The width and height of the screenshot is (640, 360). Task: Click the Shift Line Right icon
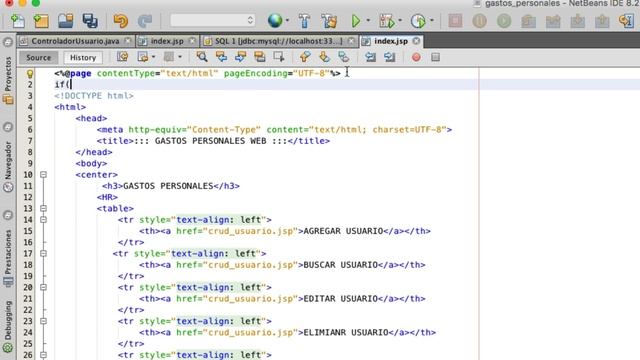(x=389, y=57)
